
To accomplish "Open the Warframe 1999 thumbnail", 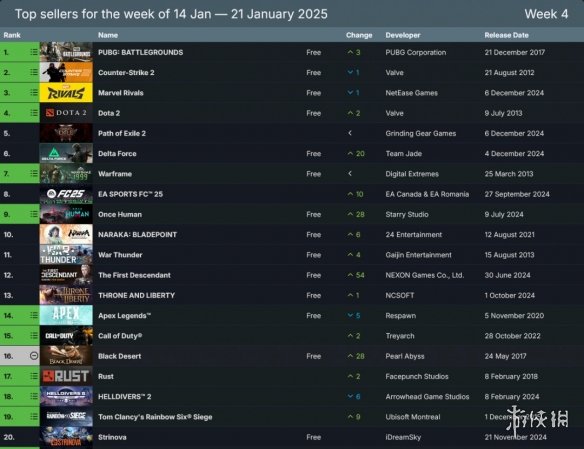I will (66, 173).
